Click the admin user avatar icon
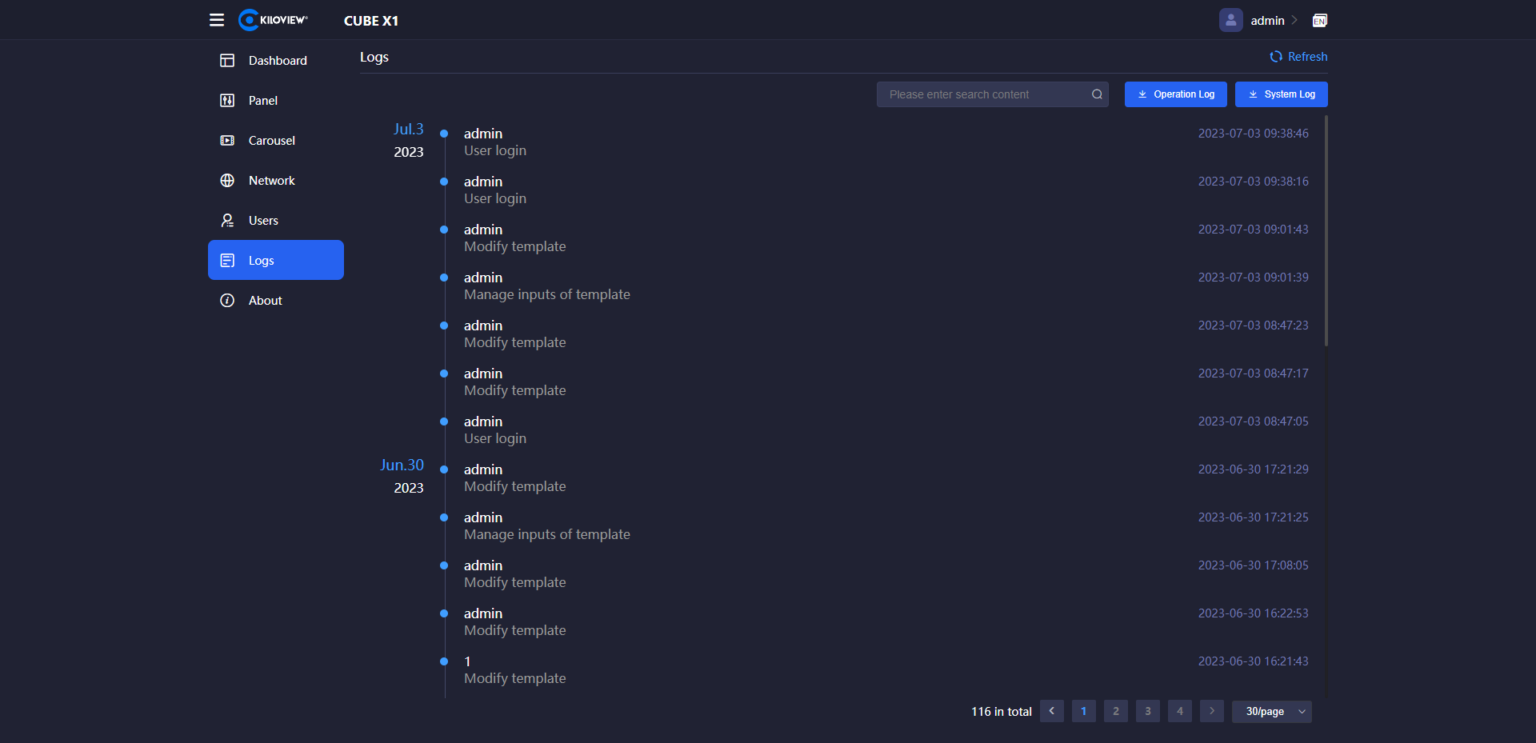This screenshot has height=743, width=1536. [1230, 20]
